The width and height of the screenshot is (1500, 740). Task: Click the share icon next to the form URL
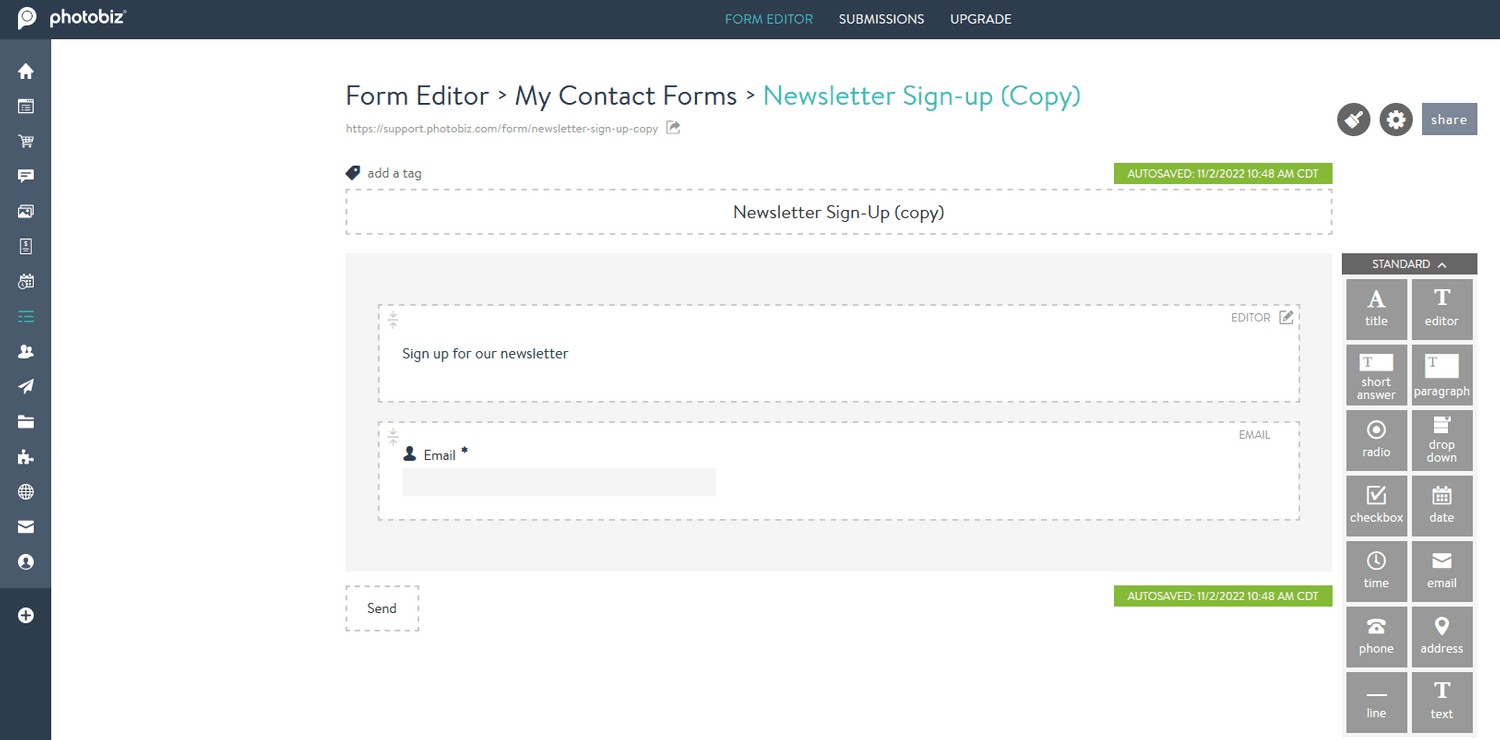672,128
